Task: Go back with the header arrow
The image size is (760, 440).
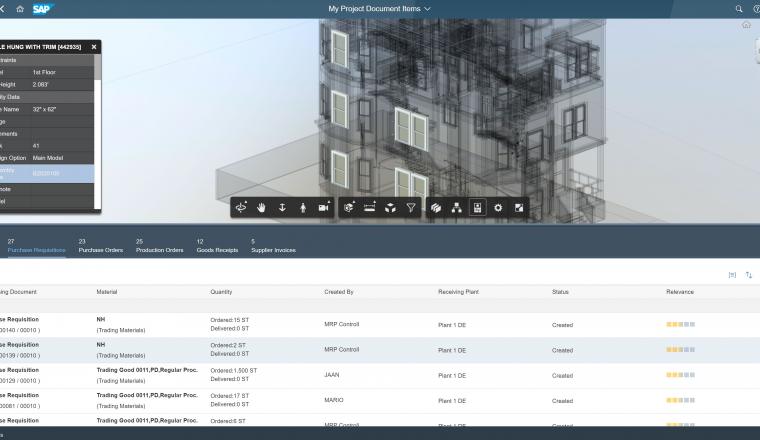Action: coord(2,9)
